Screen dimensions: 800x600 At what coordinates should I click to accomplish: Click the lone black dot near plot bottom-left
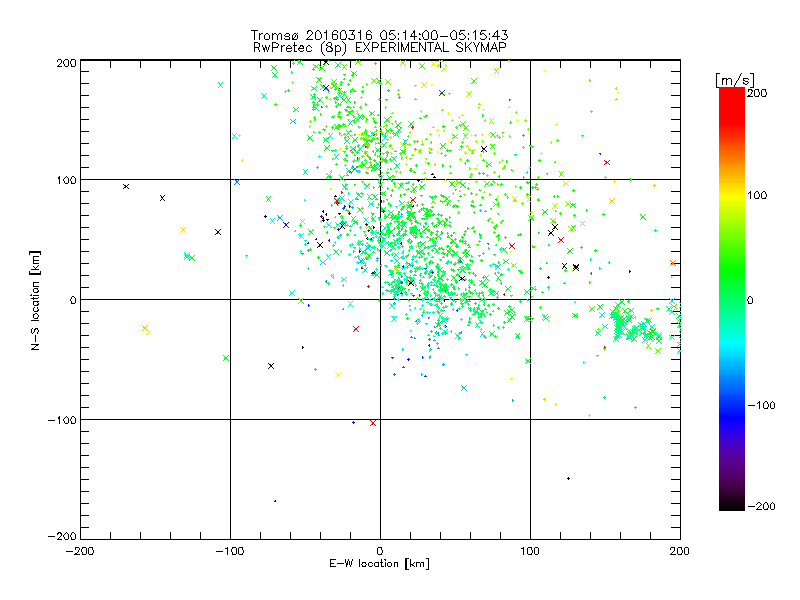tap(275, 501)
